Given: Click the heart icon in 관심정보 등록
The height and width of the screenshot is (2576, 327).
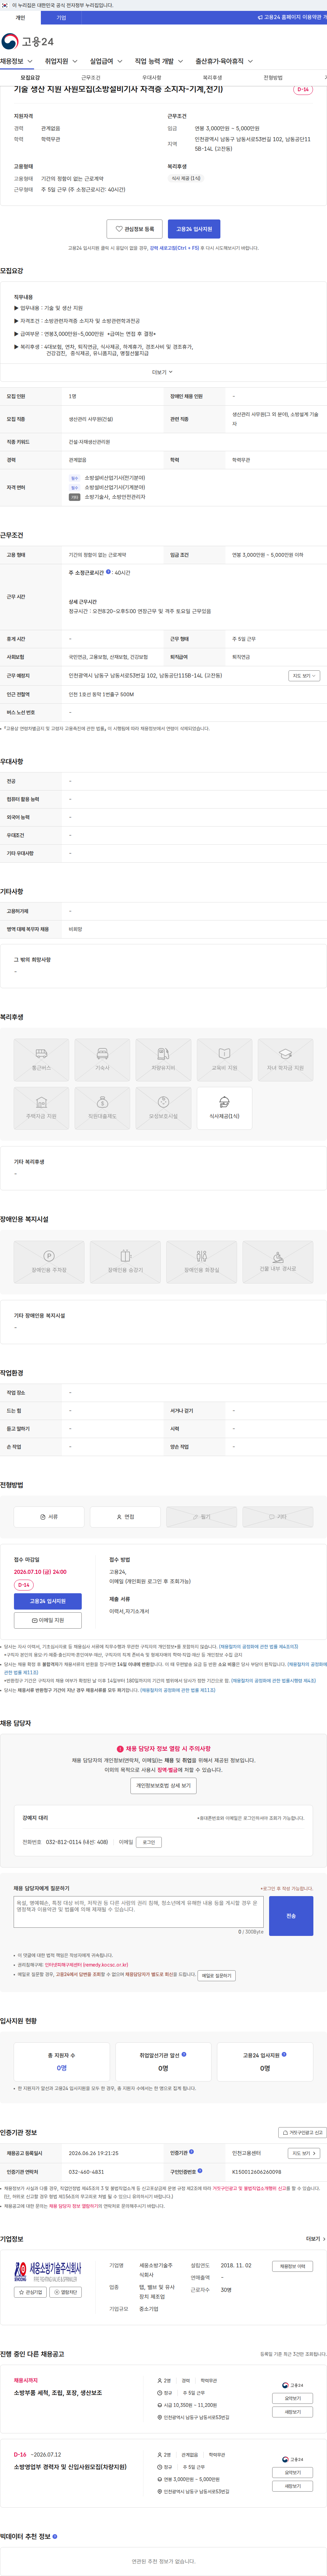Looking at the screenshot, I should (119, 229).
